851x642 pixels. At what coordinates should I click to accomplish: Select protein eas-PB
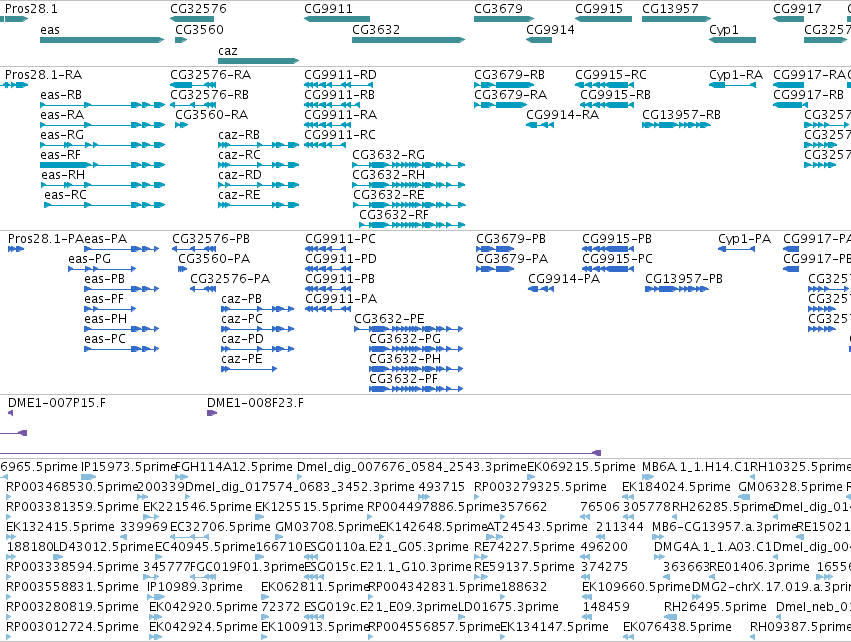coord(122,289)
